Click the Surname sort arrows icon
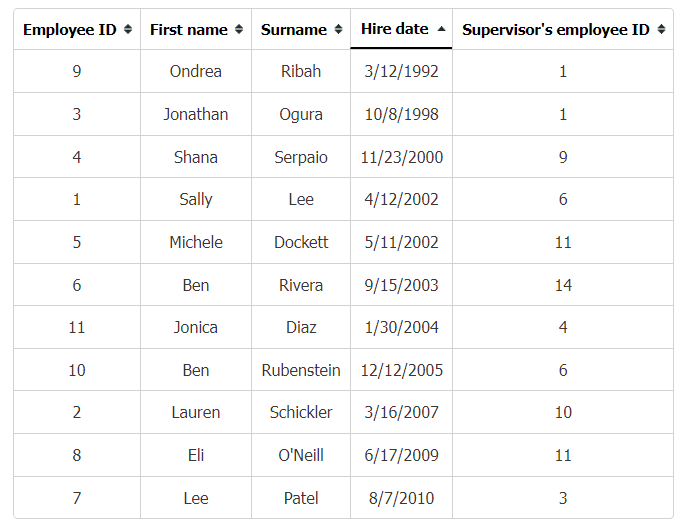This screenshot has height=527, width=682. pyautogui.click(x=338, y=29)
